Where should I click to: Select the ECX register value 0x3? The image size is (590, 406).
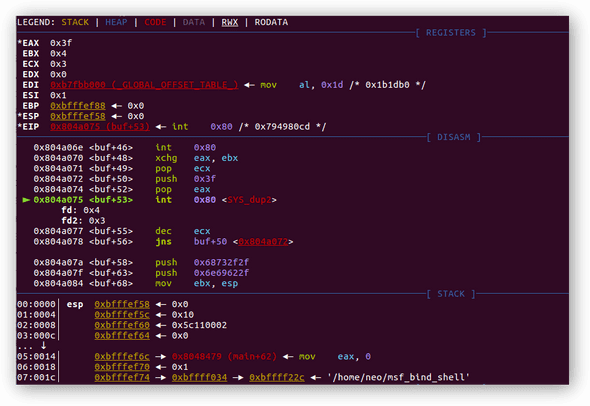coord(58,64)
